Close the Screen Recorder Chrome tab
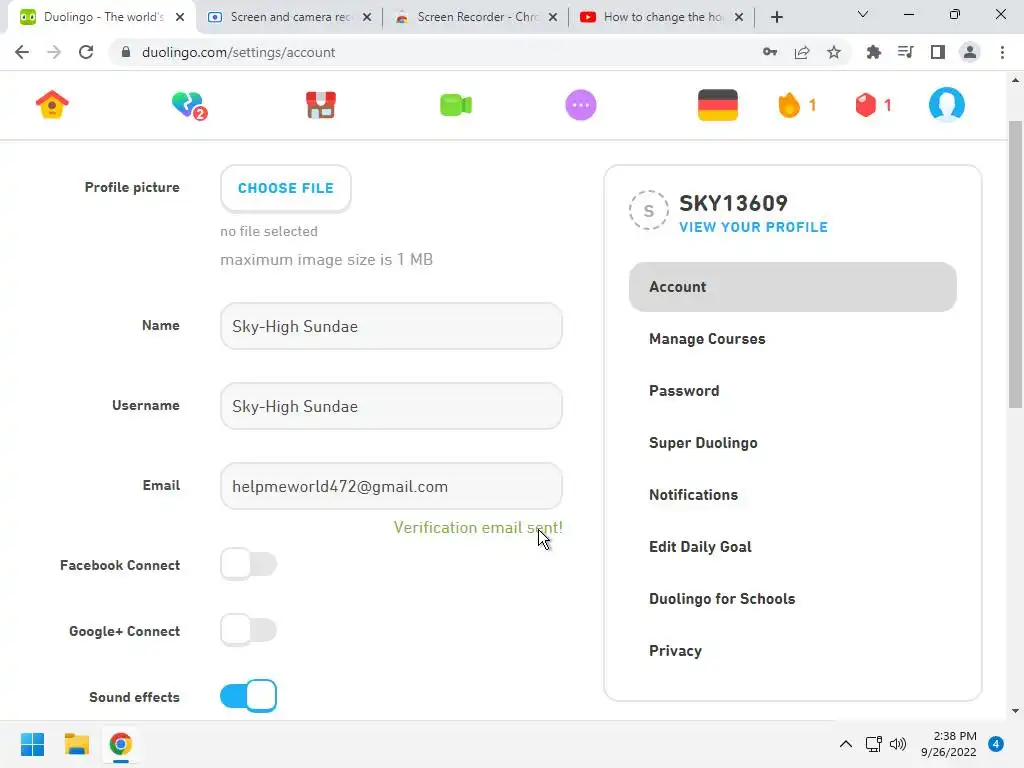The width and height of the screenshot is (1024, 768). coord(552,17)
